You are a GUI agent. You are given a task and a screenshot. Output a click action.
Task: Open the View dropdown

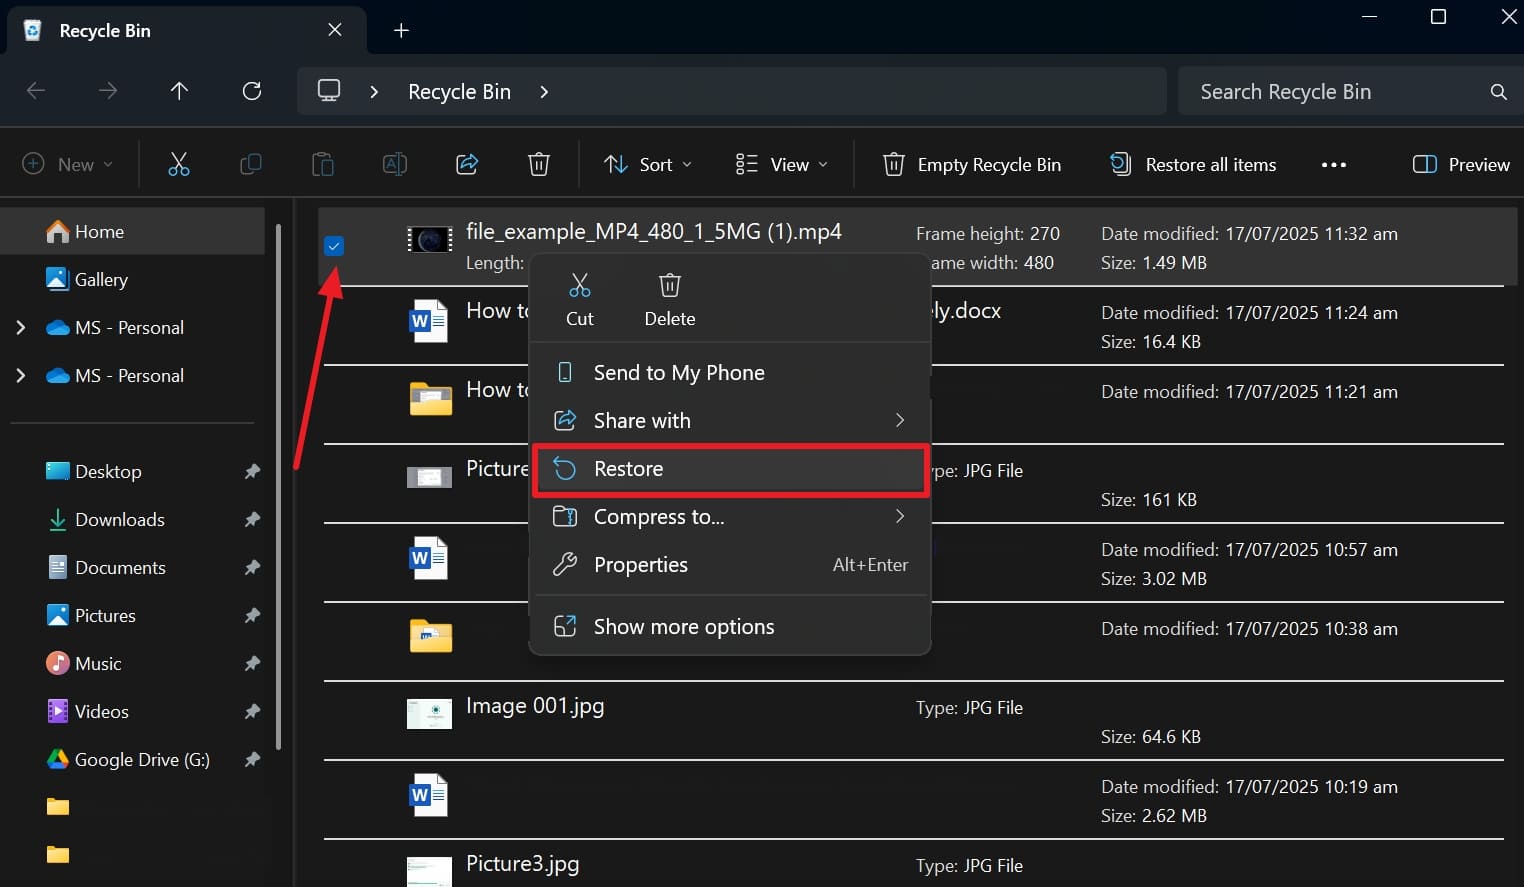click(780, 164)
